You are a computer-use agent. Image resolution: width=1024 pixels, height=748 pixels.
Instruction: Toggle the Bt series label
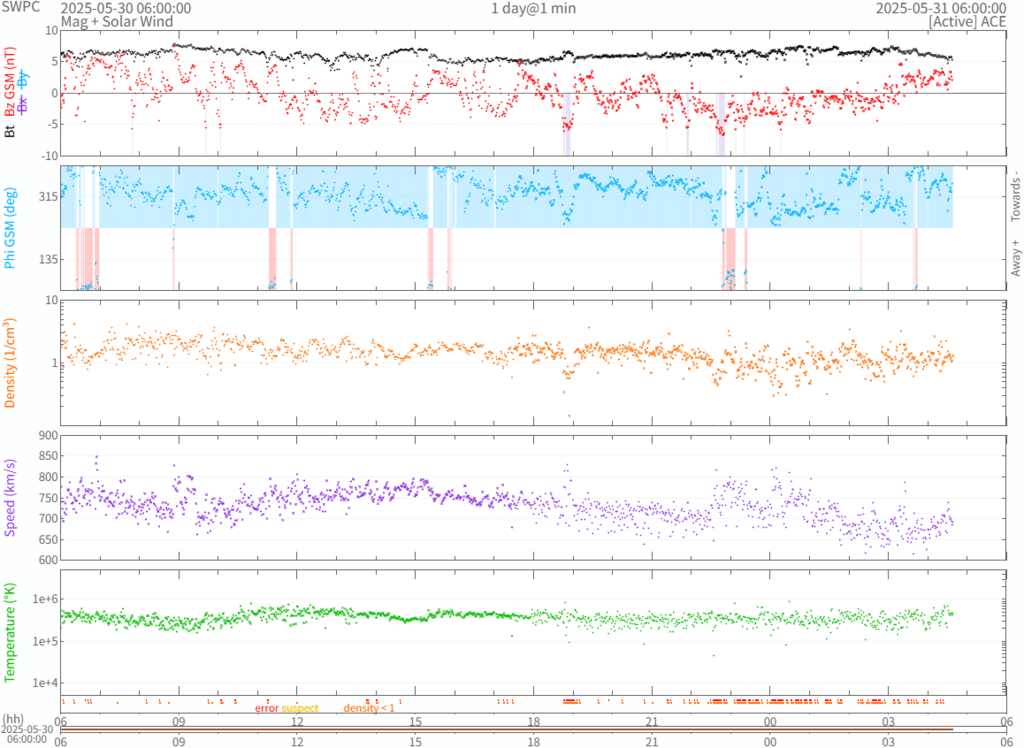(x=11, y=130)
